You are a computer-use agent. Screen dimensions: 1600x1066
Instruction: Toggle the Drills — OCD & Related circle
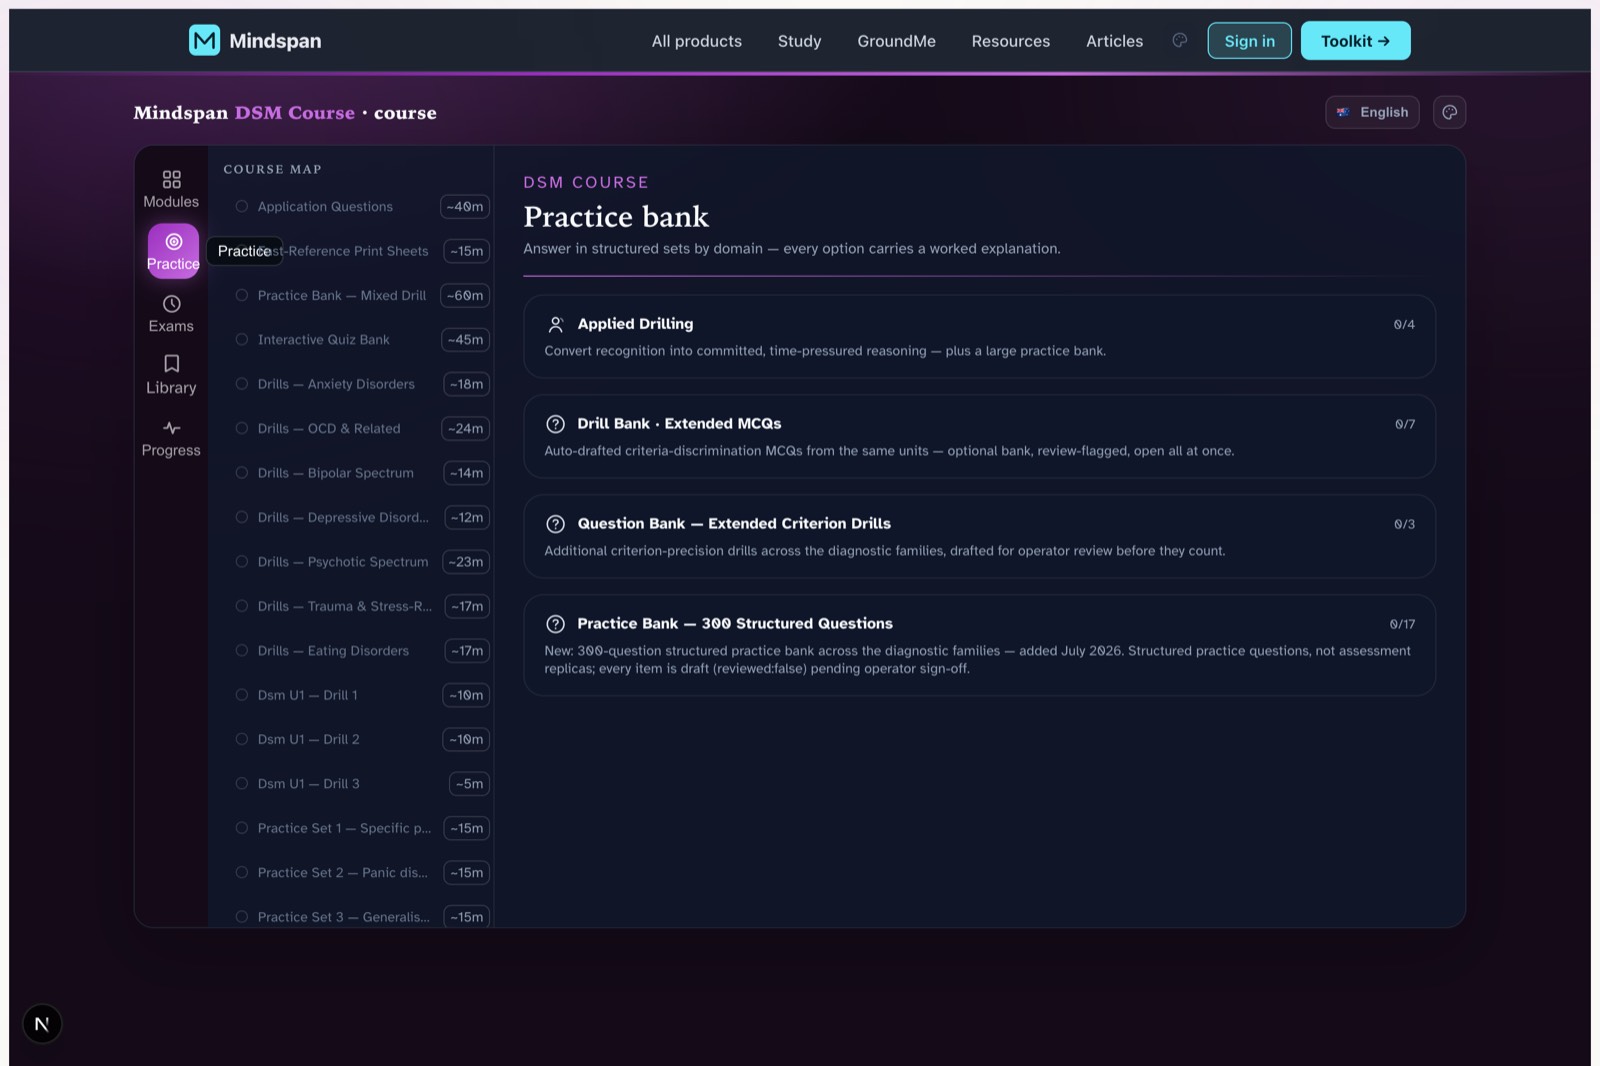241,428
